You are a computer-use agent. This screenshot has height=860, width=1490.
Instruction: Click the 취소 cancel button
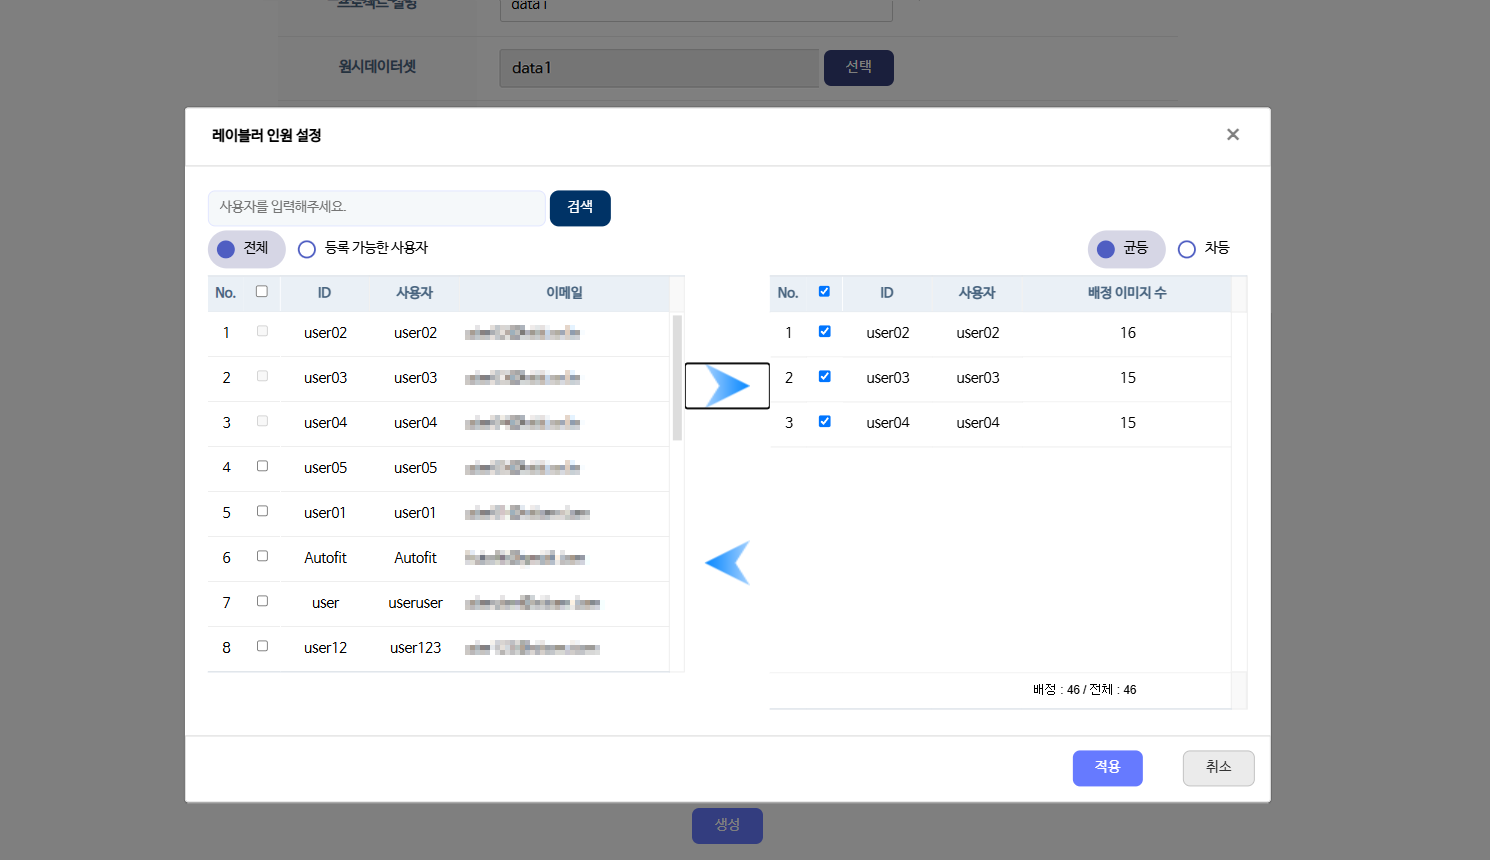(1218, 768)
